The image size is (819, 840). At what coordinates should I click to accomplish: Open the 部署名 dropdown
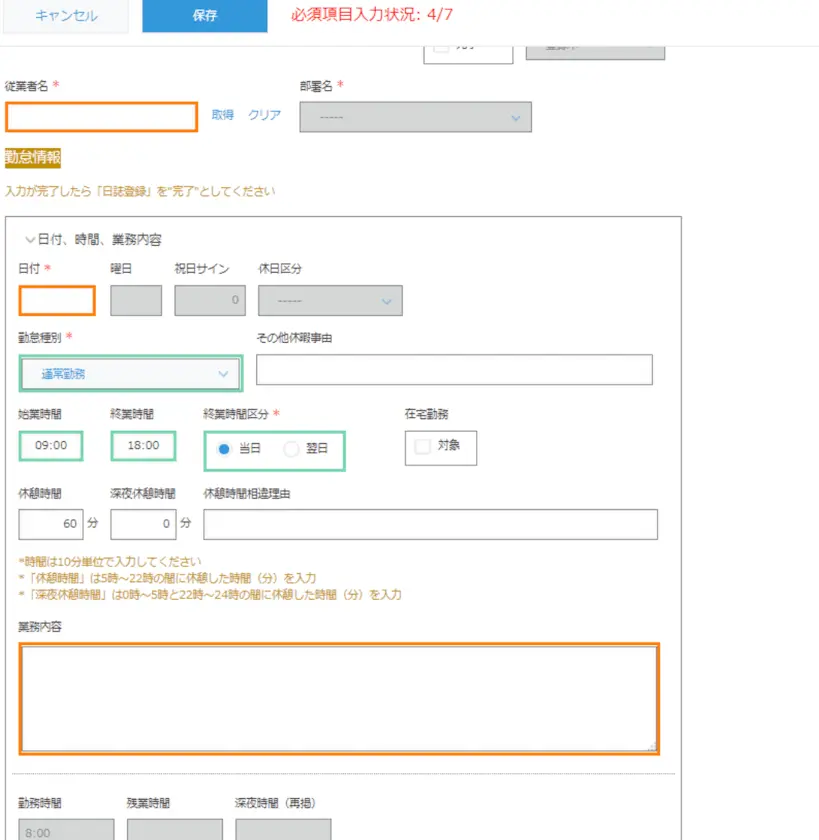click(419, 117)
